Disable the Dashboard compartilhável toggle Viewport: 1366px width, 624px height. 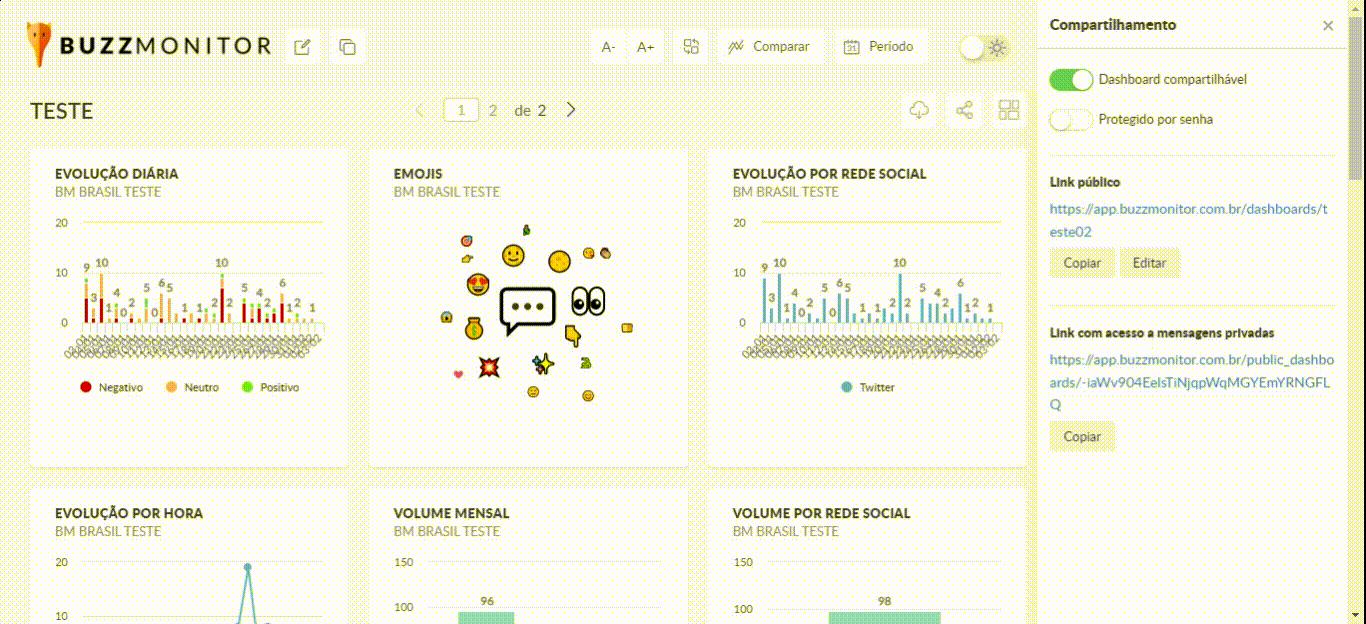click(1071, 80)
